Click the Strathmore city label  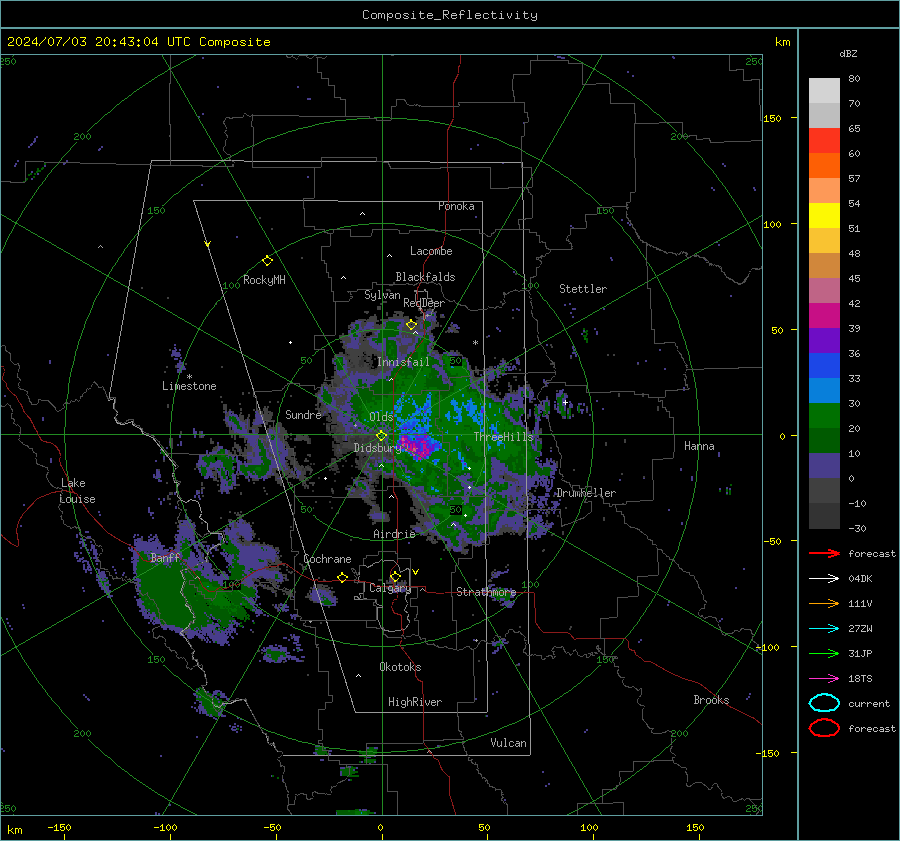[x=486, y=592]
